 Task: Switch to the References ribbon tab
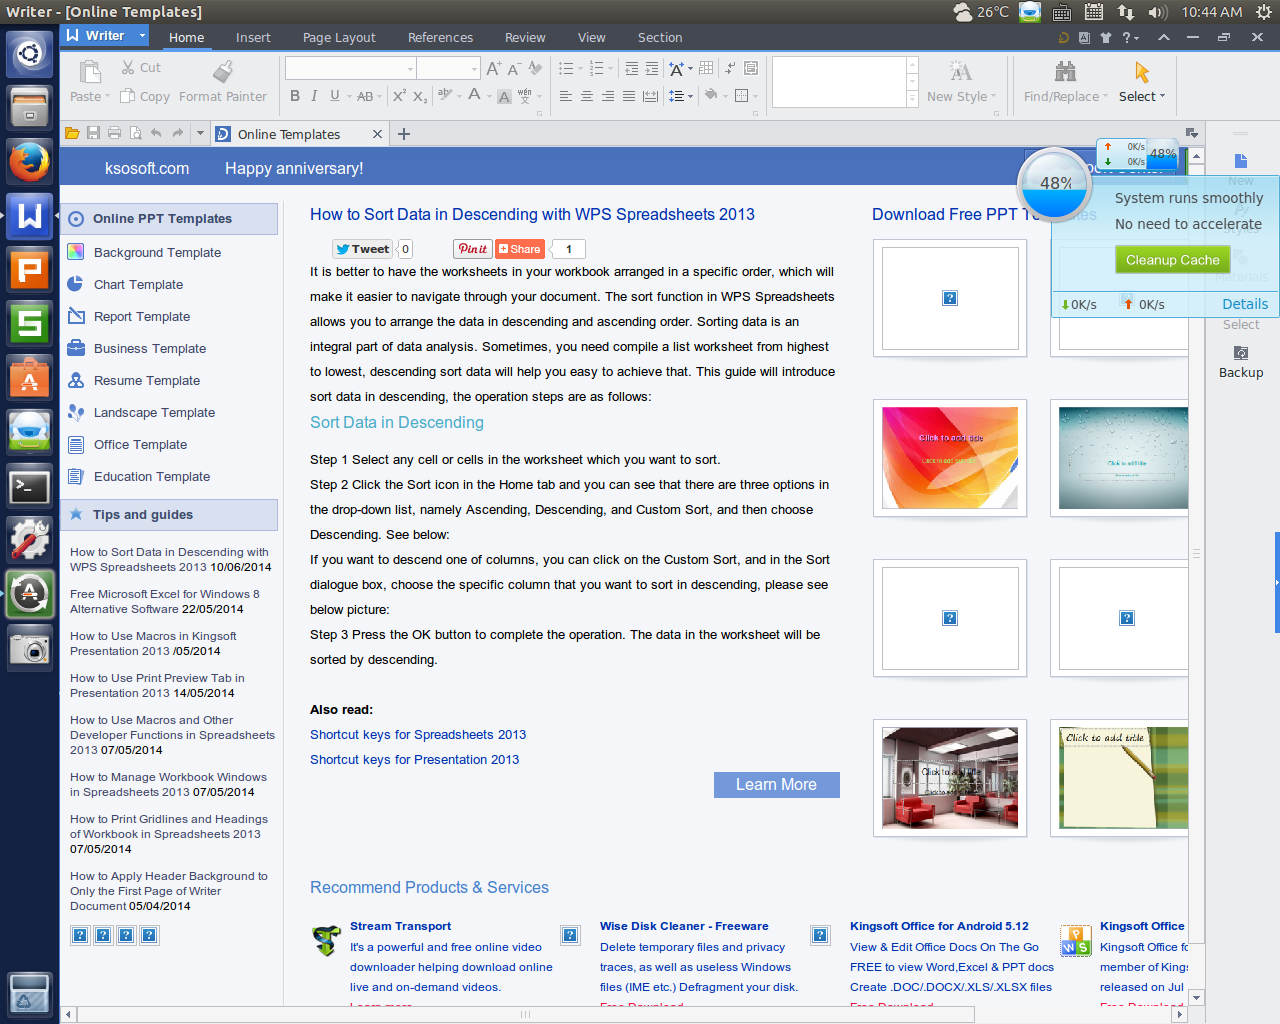point(440,37)
